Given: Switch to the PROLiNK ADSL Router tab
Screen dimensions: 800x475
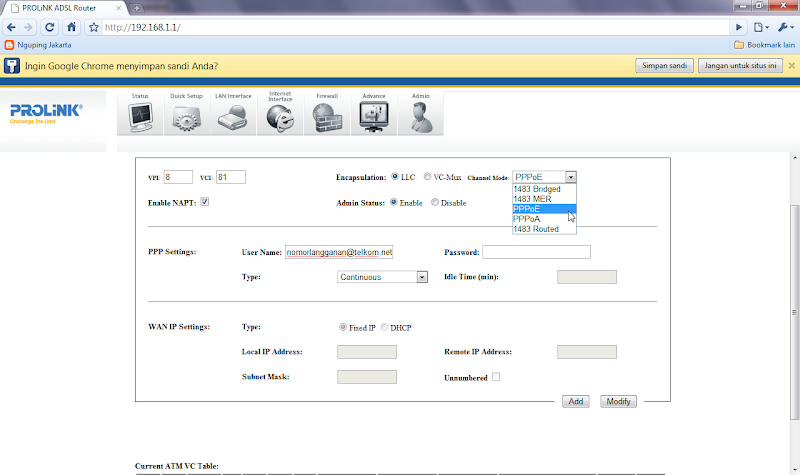Looking at the screenshot, I should point(62,8).
